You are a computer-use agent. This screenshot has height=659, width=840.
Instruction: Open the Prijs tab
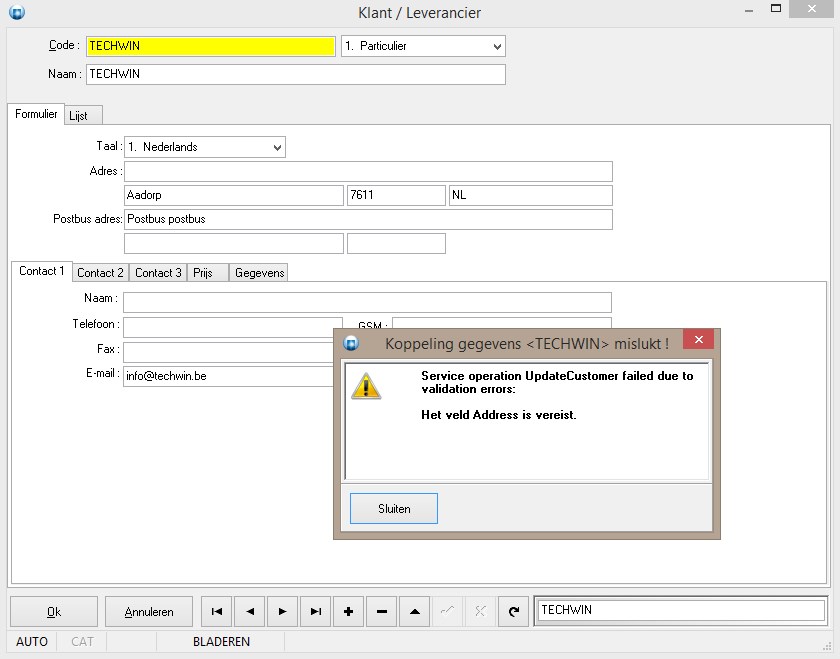(x=207, y=273)
